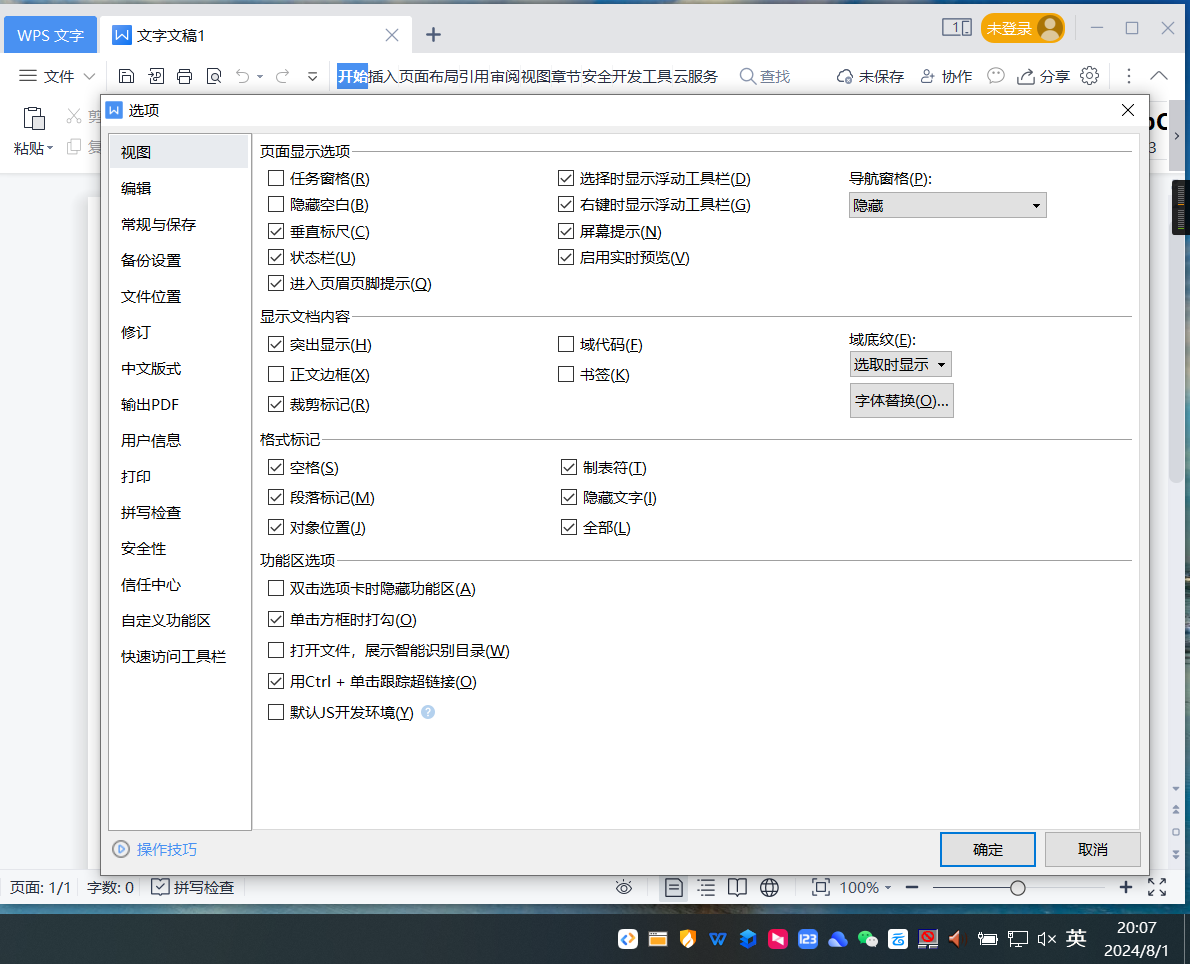Viewport: 1190px width, 964px height.
Task: Open print preview icon in toolbar
Action: coord(213,76)
